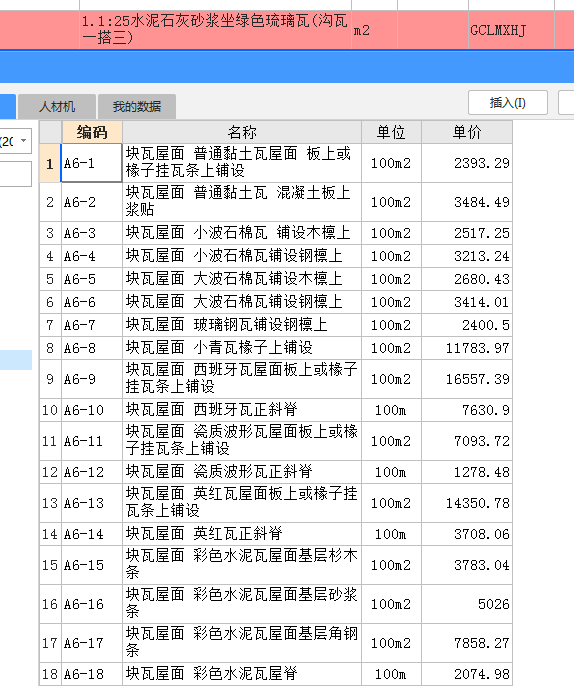The image size is (574, 686).
Task: Select code cell A6-15
Action: point(91,565)
